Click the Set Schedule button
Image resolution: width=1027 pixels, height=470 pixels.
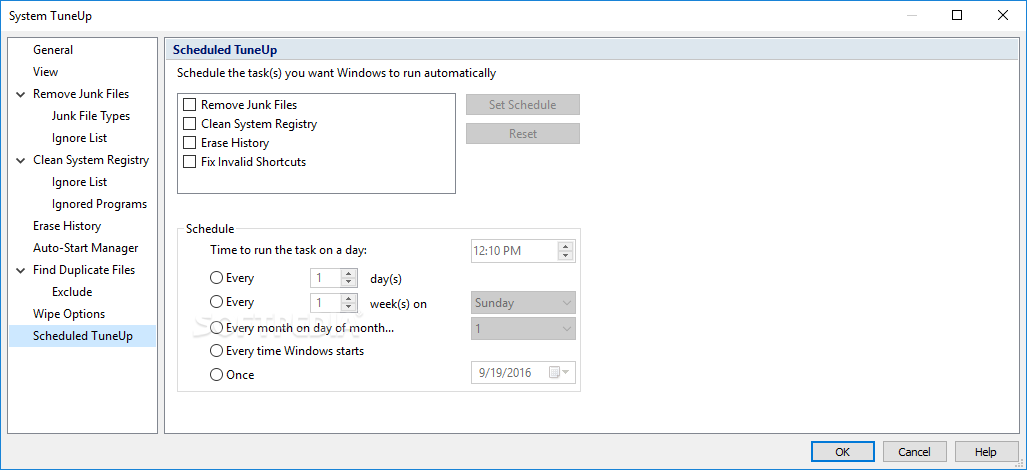pyautogui.click(x=523, y=105)
